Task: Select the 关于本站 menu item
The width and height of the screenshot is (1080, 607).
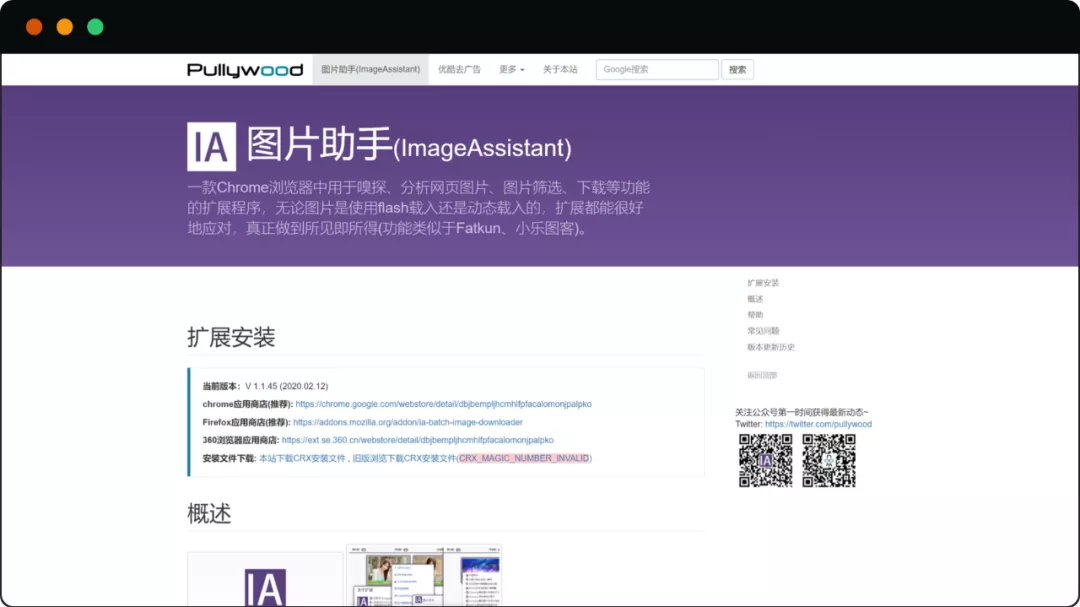Action: click(x=560, y=69)
